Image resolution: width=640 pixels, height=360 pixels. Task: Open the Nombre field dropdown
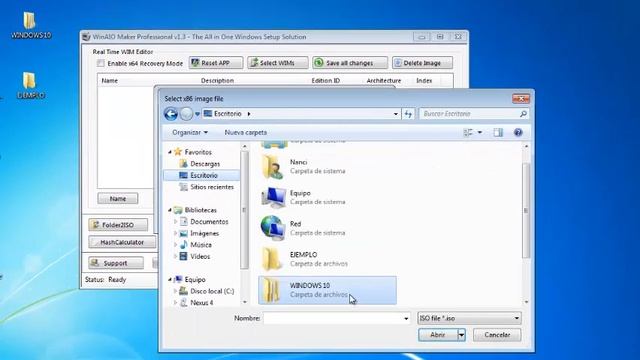tap(406, 318)
